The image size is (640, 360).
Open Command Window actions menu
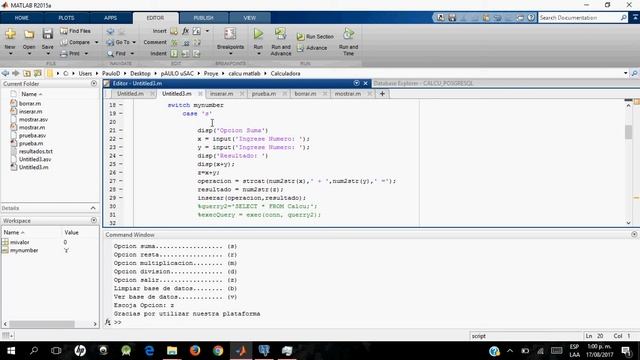point(634,235)
